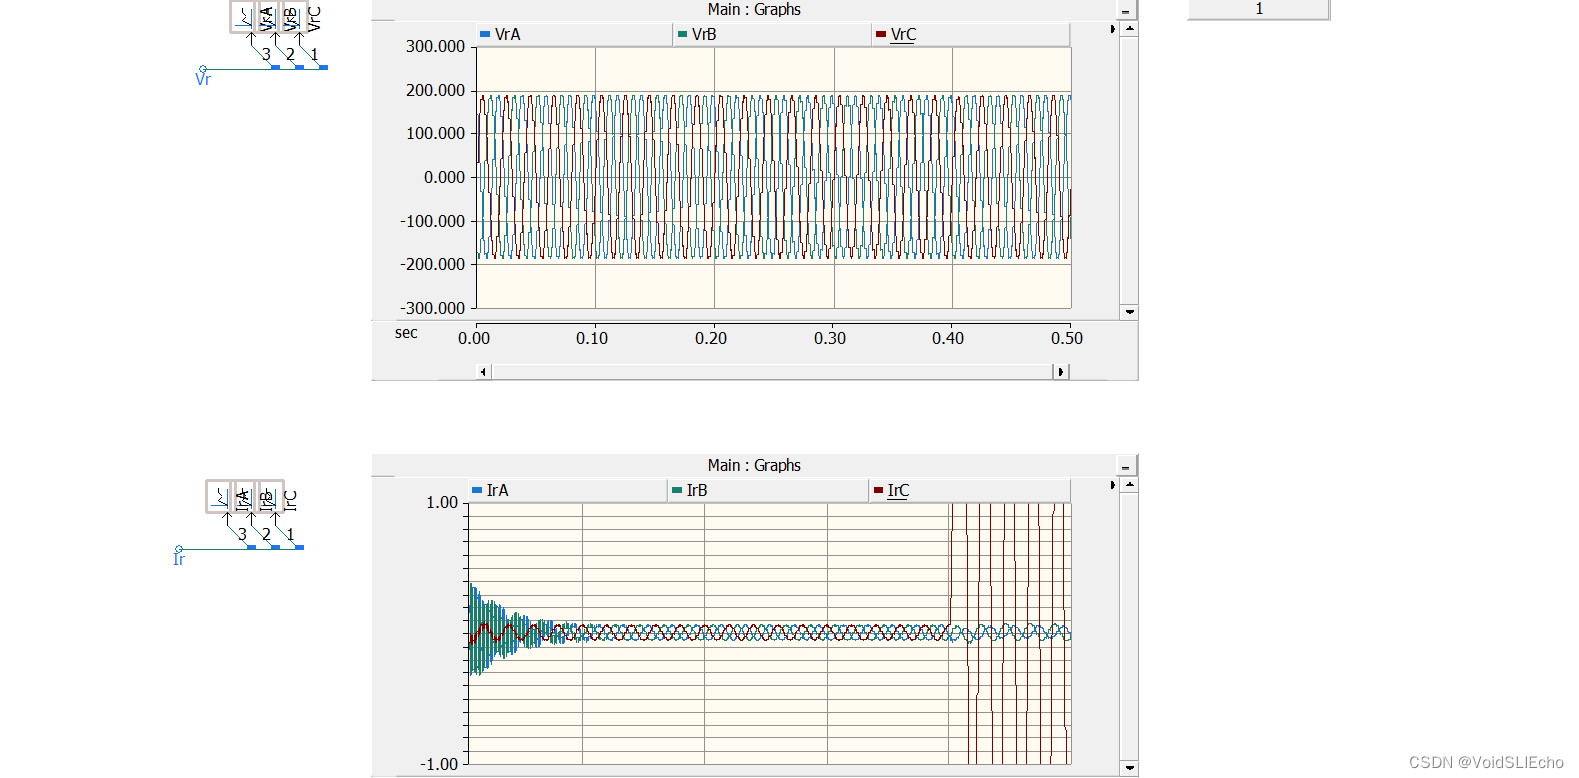Select the IrB curve legend entry
Viewport: 1579px width, 778px height.
767,491
